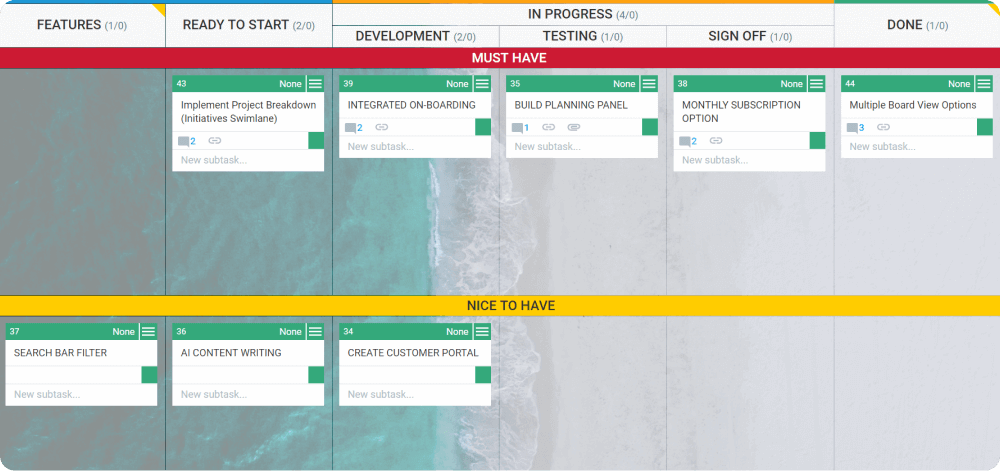Open the 'None' assignee dropdown on card 36
Image resolution: width=1000 pixels, height=471 pixels.
[x=290, y=332]
